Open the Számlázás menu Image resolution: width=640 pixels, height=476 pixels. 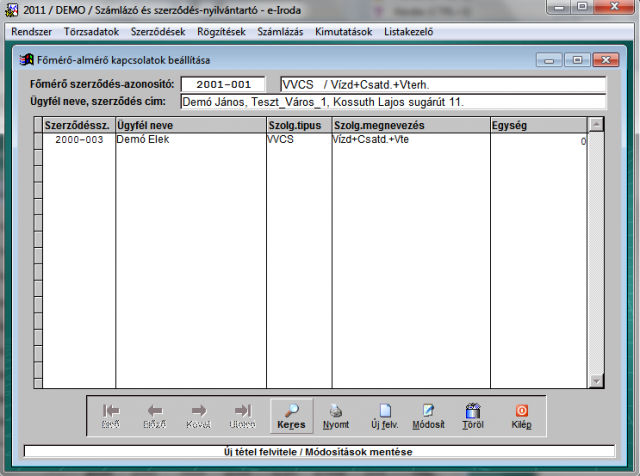tap(279, 31)
